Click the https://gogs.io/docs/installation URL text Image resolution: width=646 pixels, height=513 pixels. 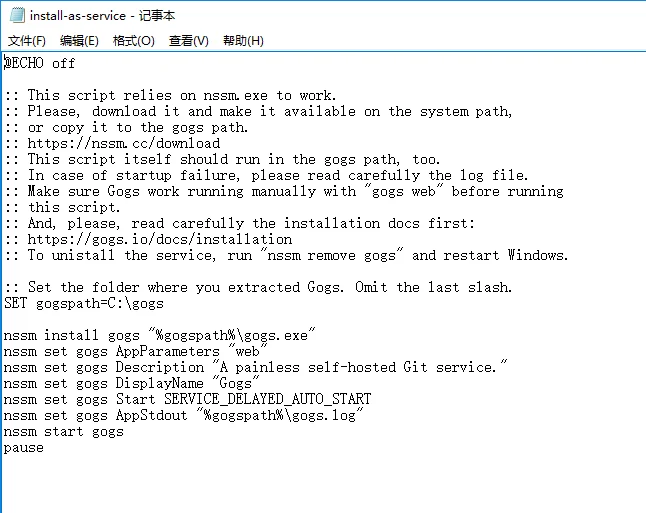[x=160, y=239]
